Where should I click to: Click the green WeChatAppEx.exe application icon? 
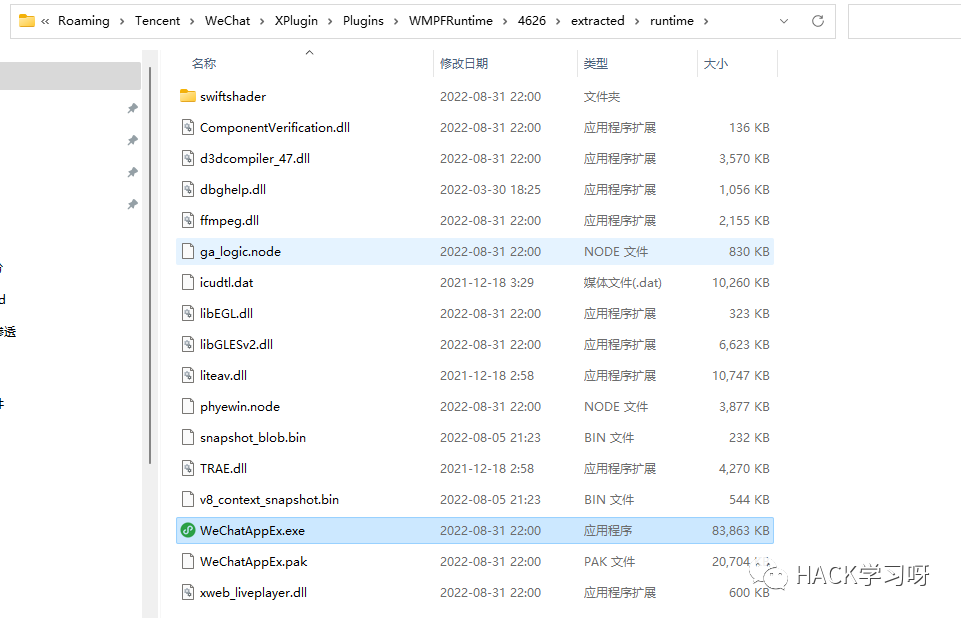(x=188, y=530)
